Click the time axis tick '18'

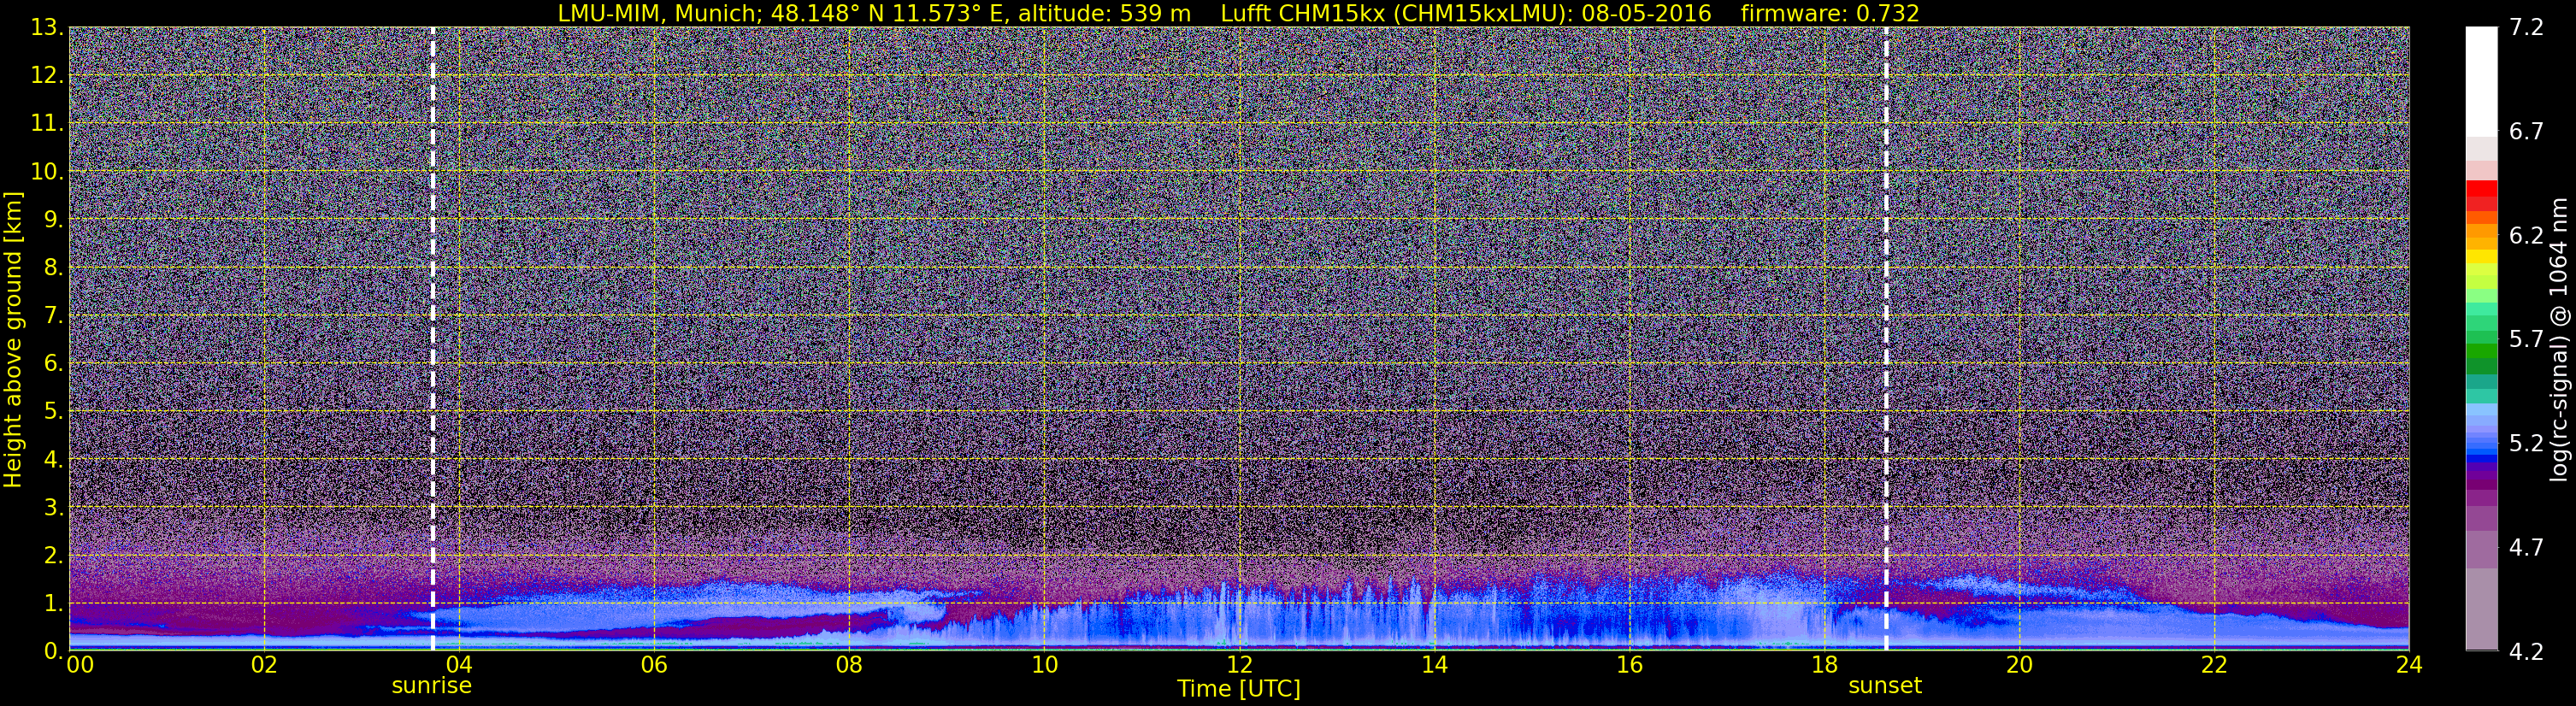(x=1824, y=665)
